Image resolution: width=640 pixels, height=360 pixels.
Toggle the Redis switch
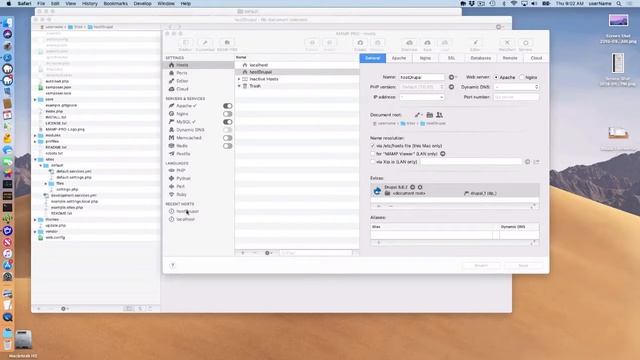click(227, 146)
